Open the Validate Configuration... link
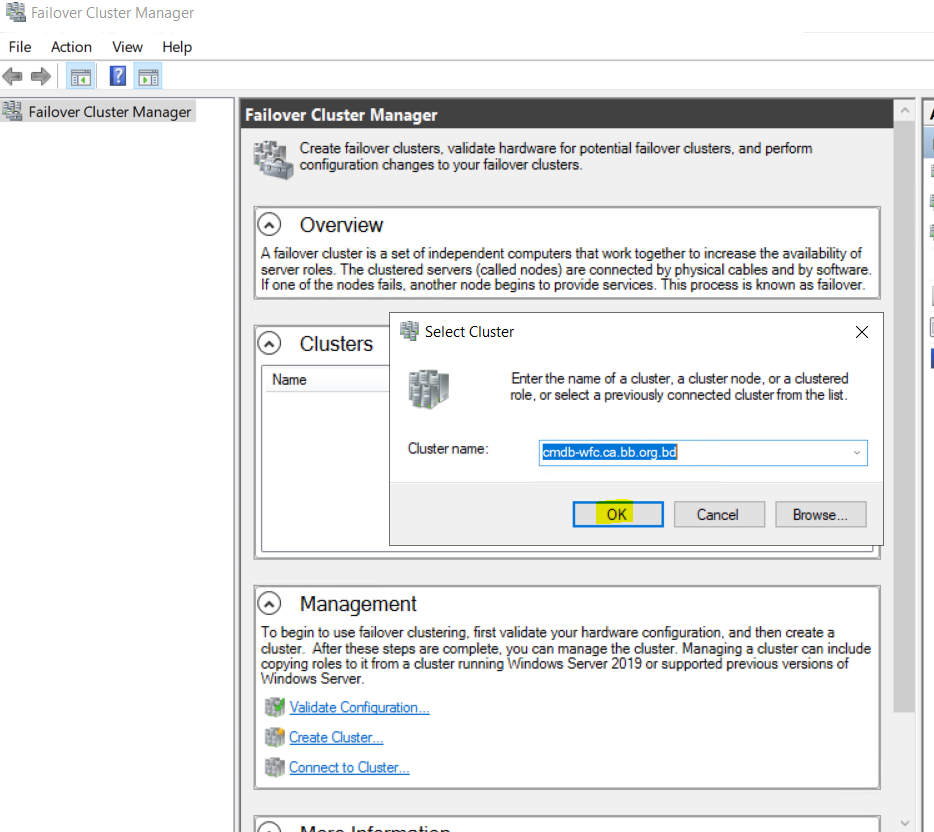 click(x=359, y=707)
